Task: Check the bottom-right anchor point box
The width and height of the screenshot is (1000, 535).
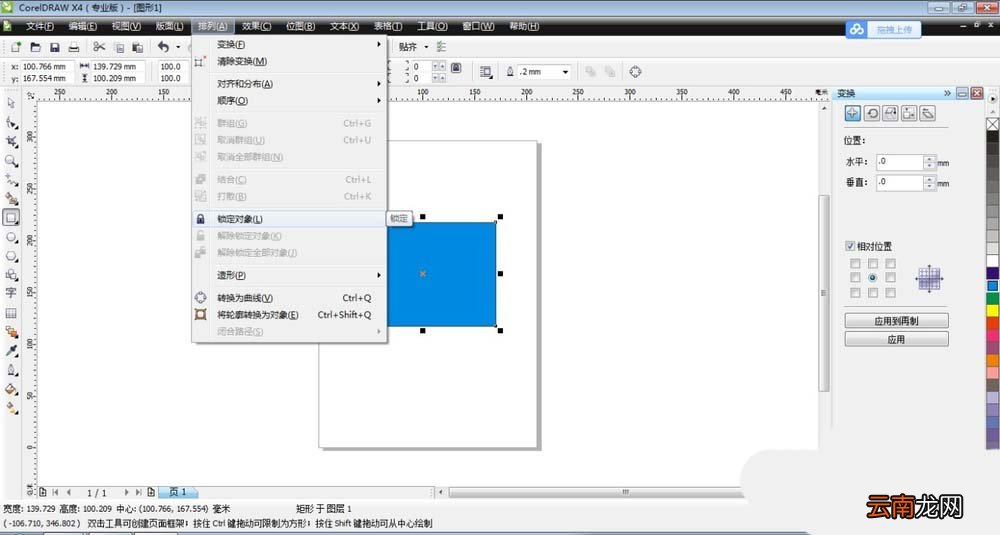Action: [x=890, y=293]
